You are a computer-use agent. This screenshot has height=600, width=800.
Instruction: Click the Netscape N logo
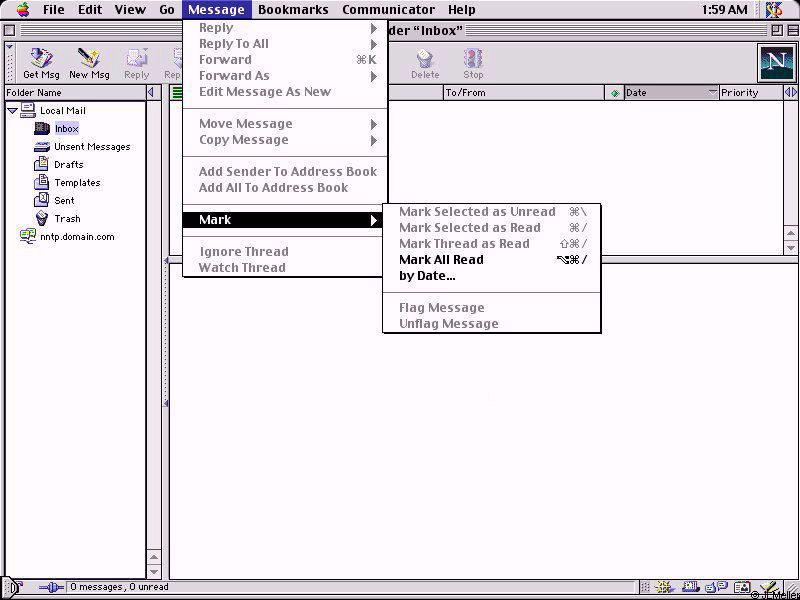(776, 63)
